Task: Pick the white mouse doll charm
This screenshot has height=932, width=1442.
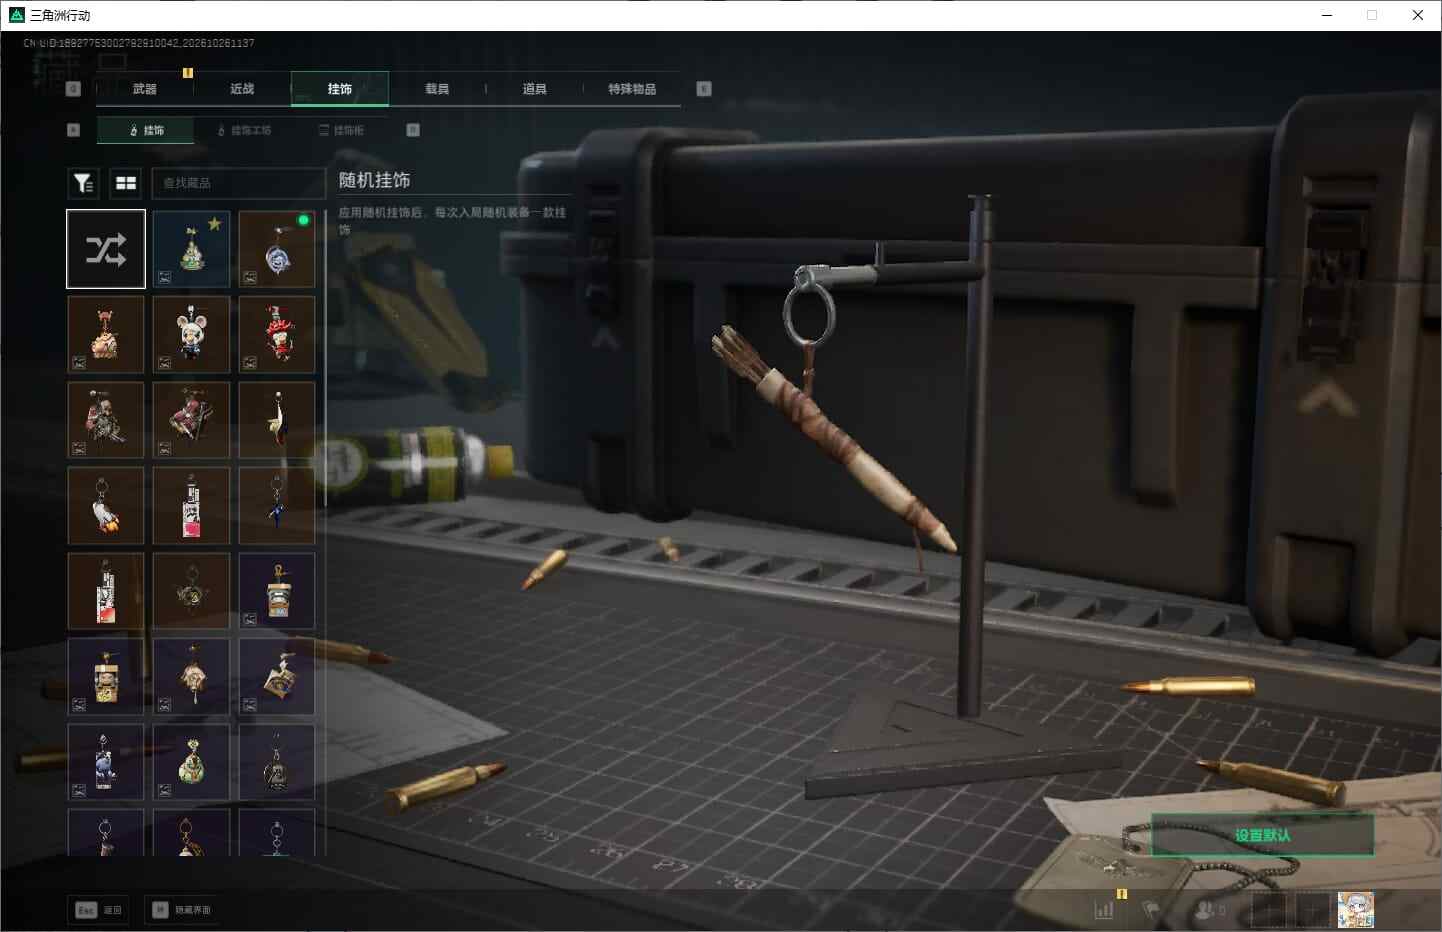Action: click(x=191, y=334)
